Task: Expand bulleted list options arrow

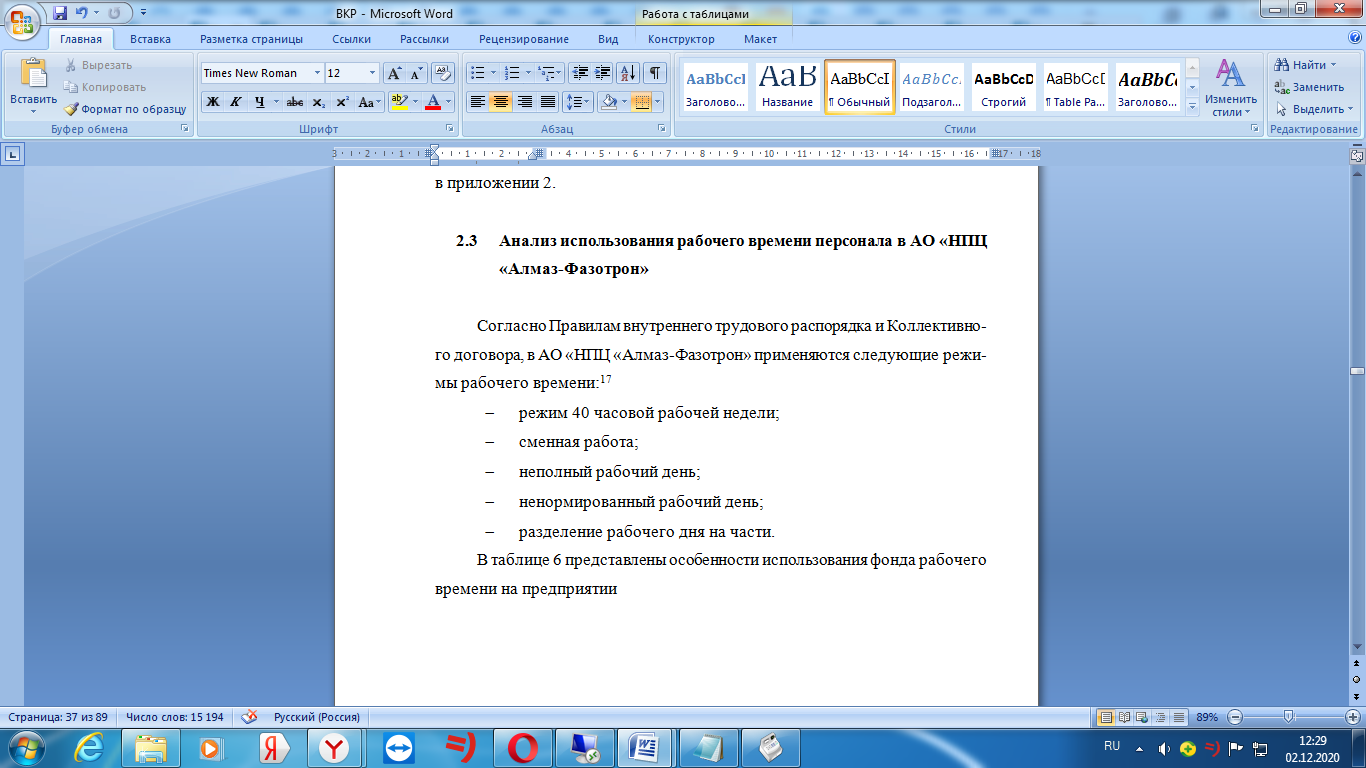Action: [x=493, y=73]
